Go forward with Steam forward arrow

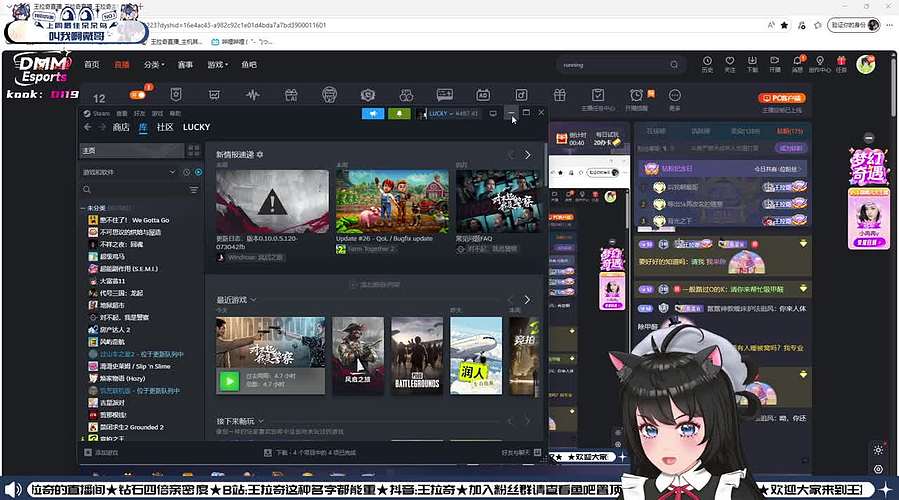[101, 127]
